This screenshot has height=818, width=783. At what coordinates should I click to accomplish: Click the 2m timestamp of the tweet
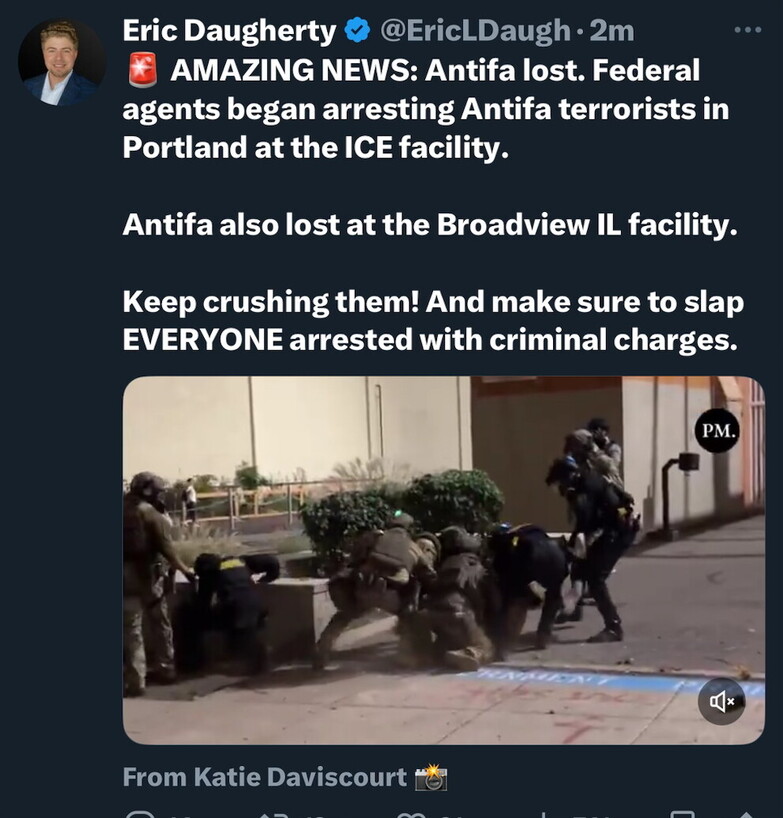pyautogui.click(x=612, y=31)
